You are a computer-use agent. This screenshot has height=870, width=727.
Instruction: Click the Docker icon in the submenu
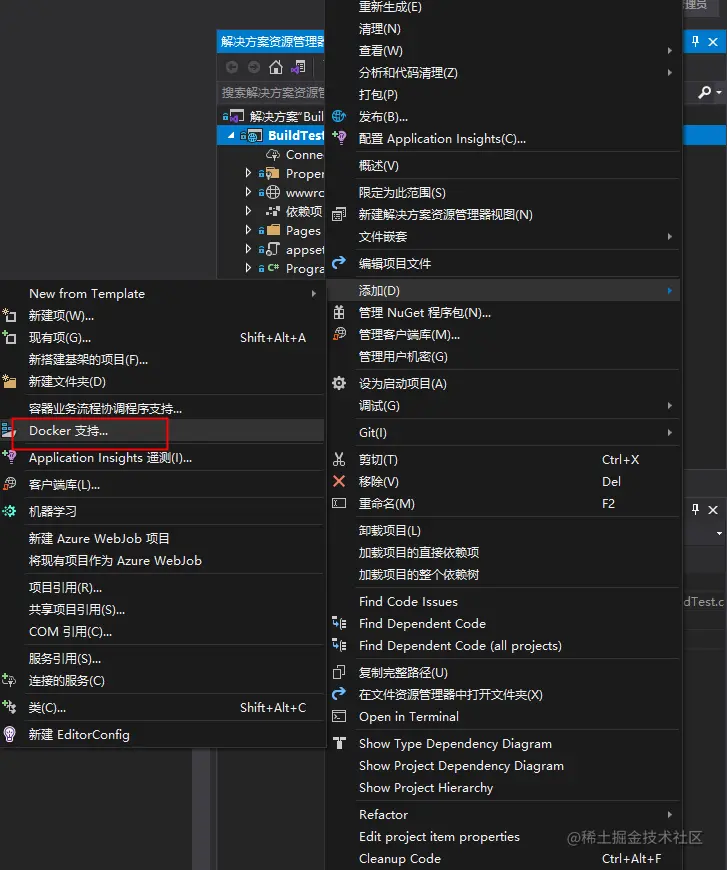click(8, 431)
